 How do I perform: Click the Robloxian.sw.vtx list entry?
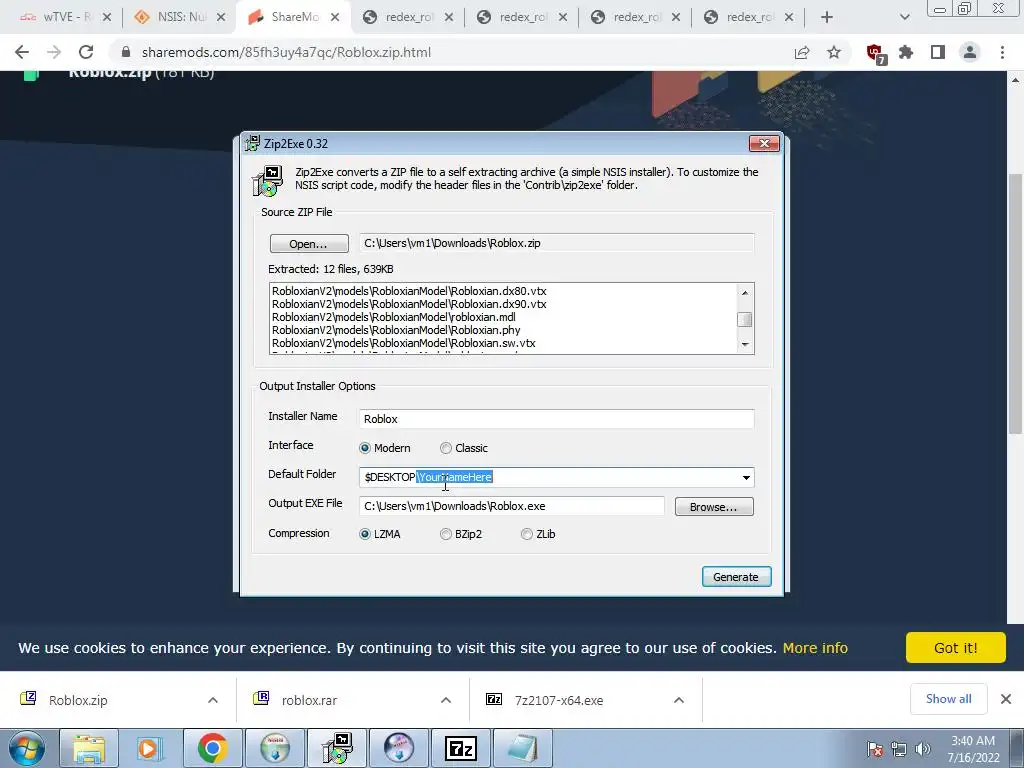tap(404, 344)
